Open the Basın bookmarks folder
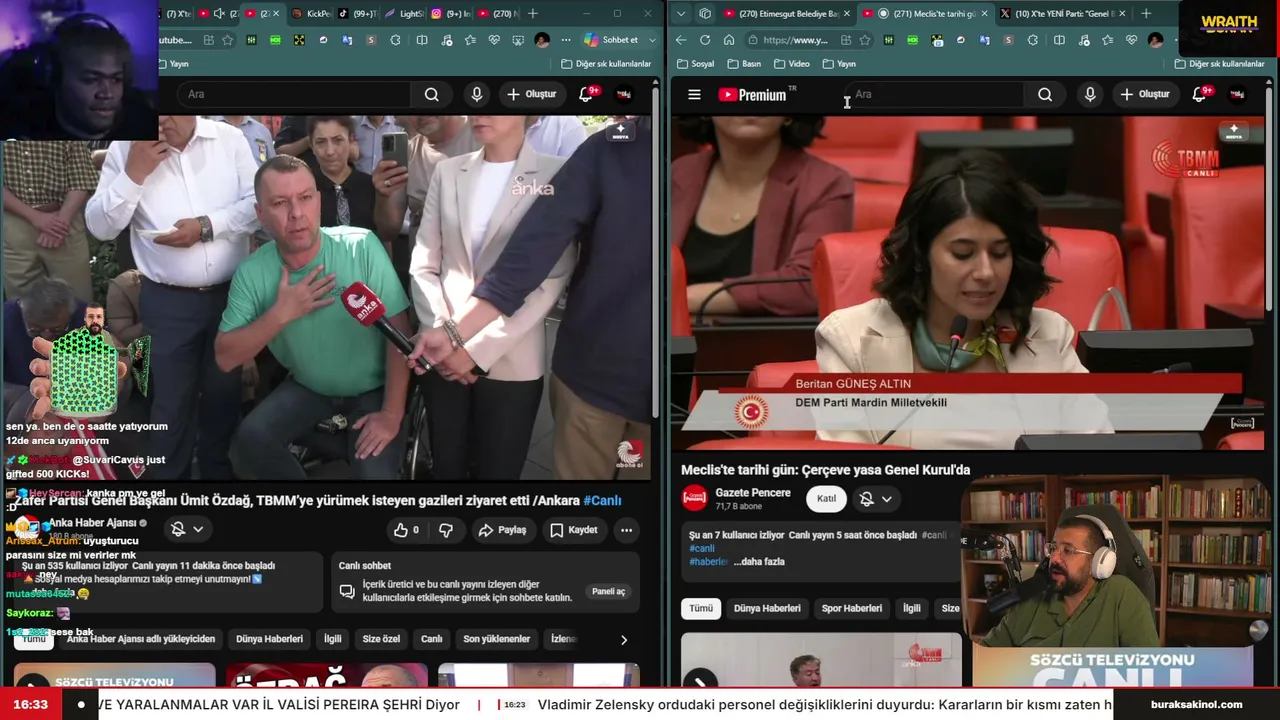The width and height of the screenshot is (1280, 720). coord(744,64)
